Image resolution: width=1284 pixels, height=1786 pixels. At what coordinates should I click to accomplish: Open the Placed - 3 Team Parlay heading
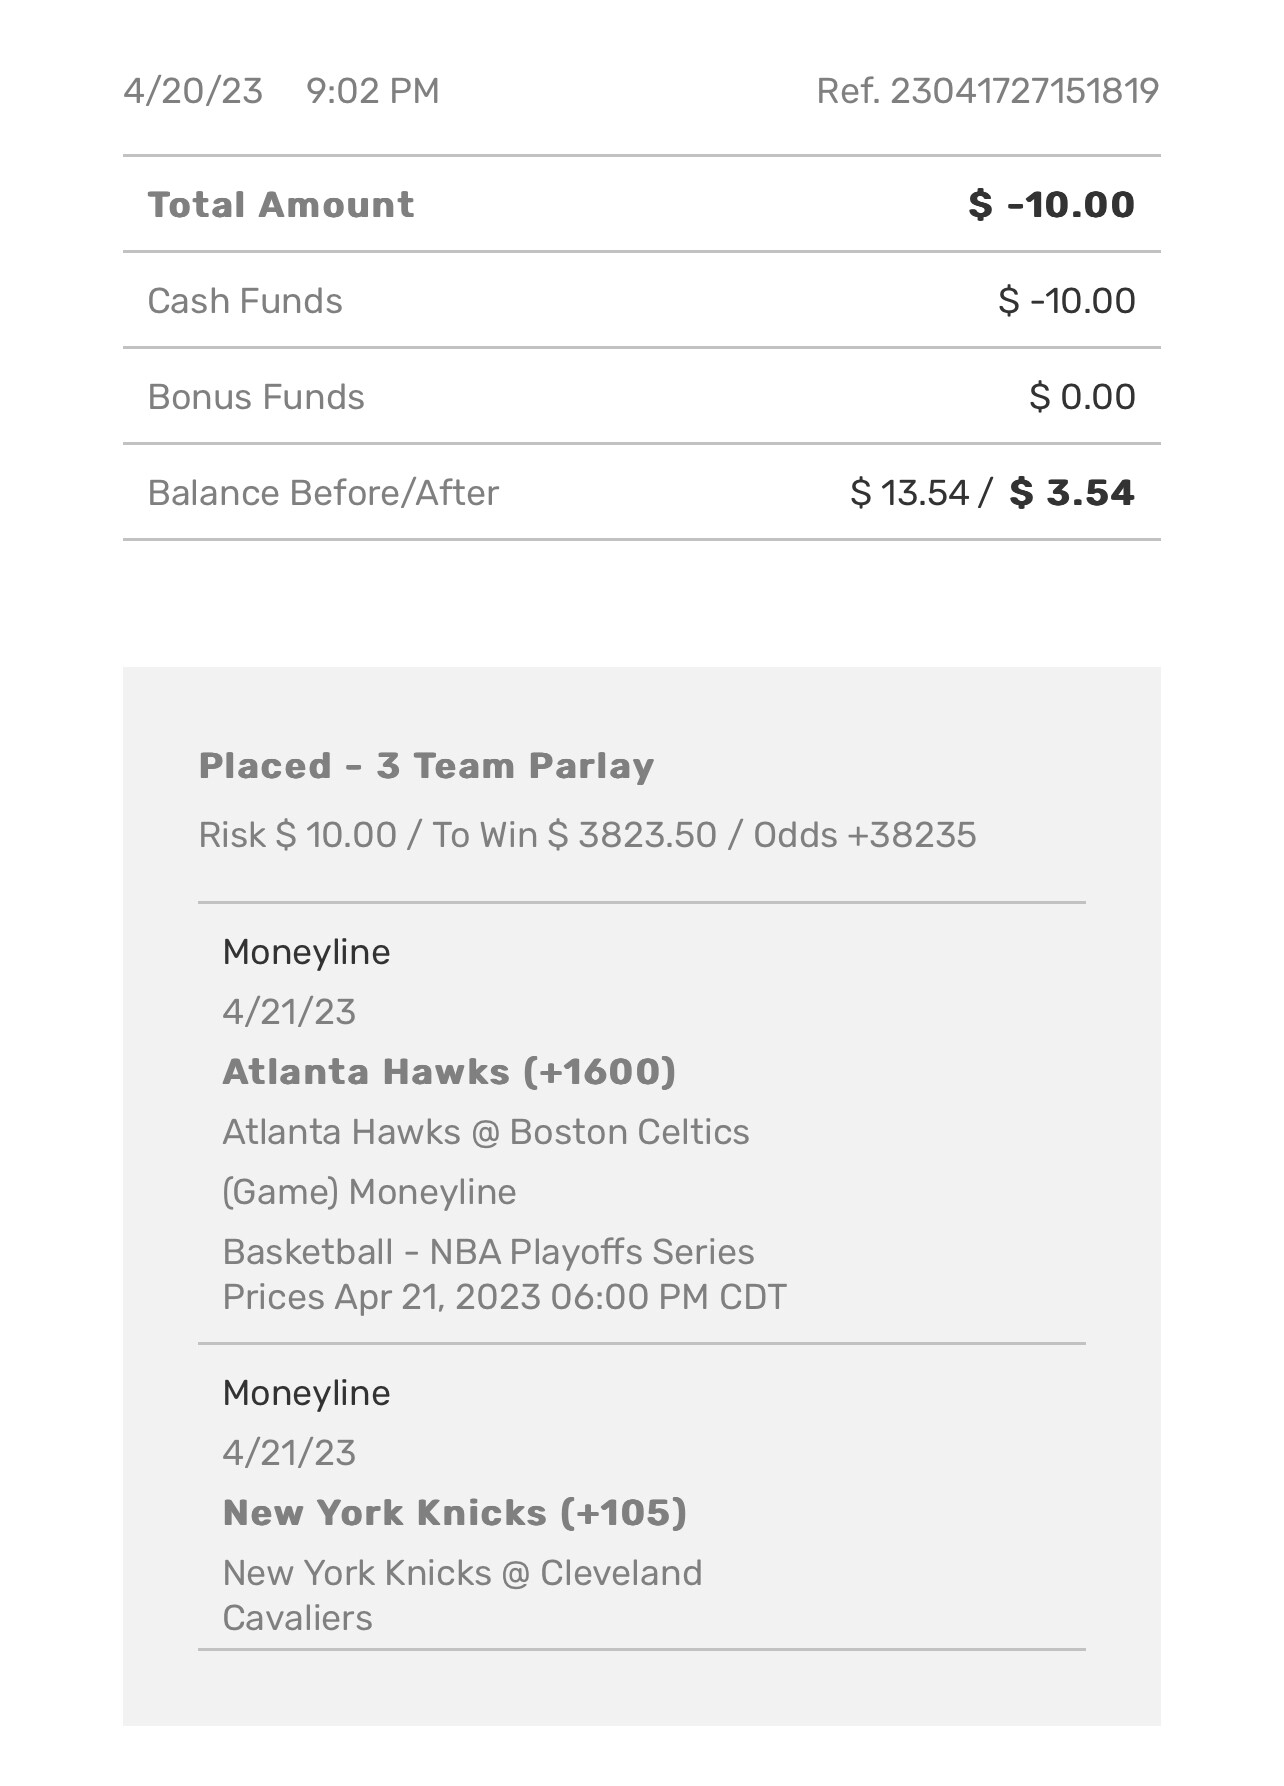(x=426, y=766)
